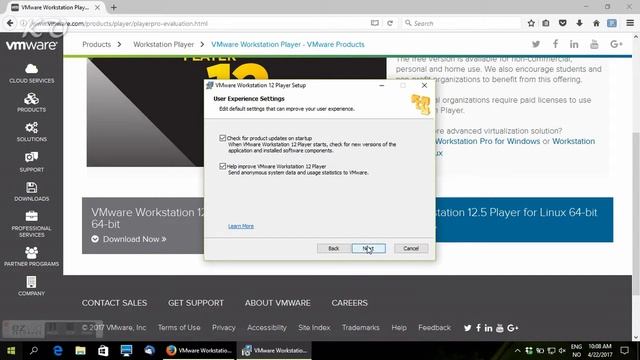Show hidden system tray icons

[517, 351]
